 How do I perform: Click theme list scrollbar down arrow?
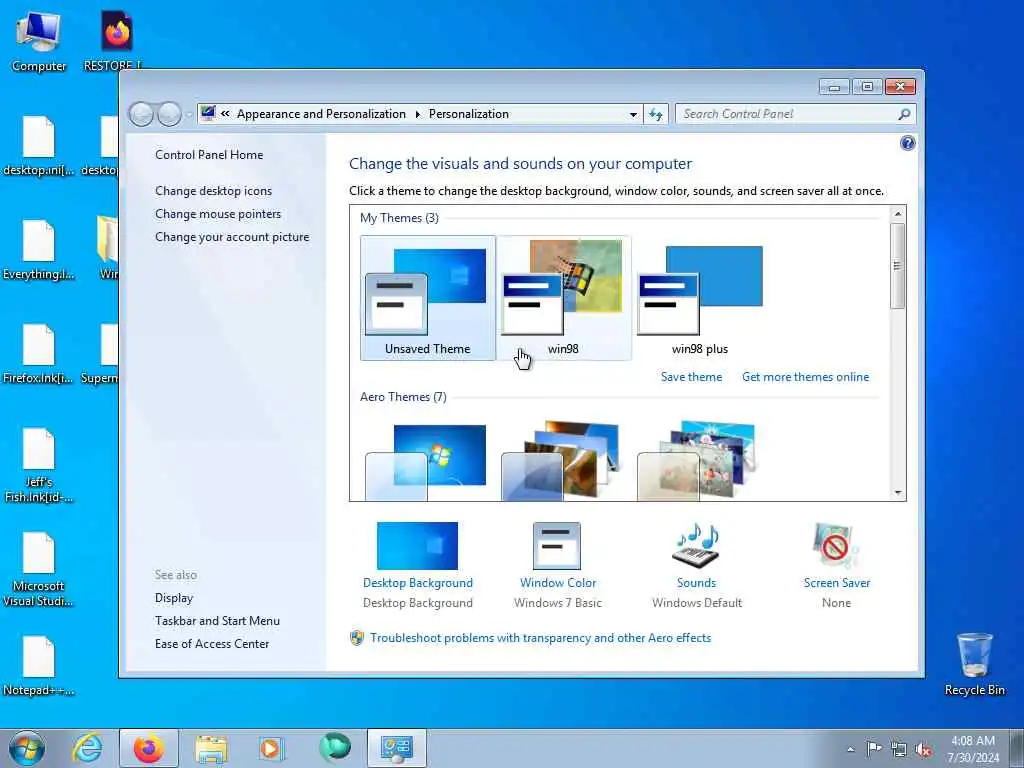pyautogui.click(x=897, y=493)
